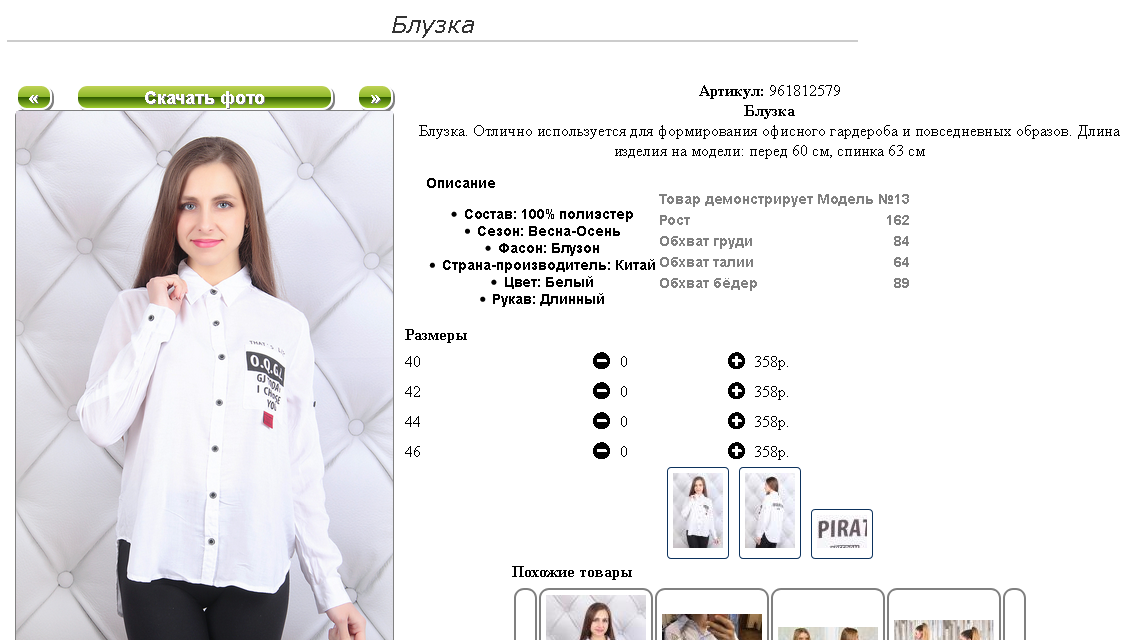Click the Скачать фото button
Viewport: 1123px width, 640px height.
pos(206,98)
